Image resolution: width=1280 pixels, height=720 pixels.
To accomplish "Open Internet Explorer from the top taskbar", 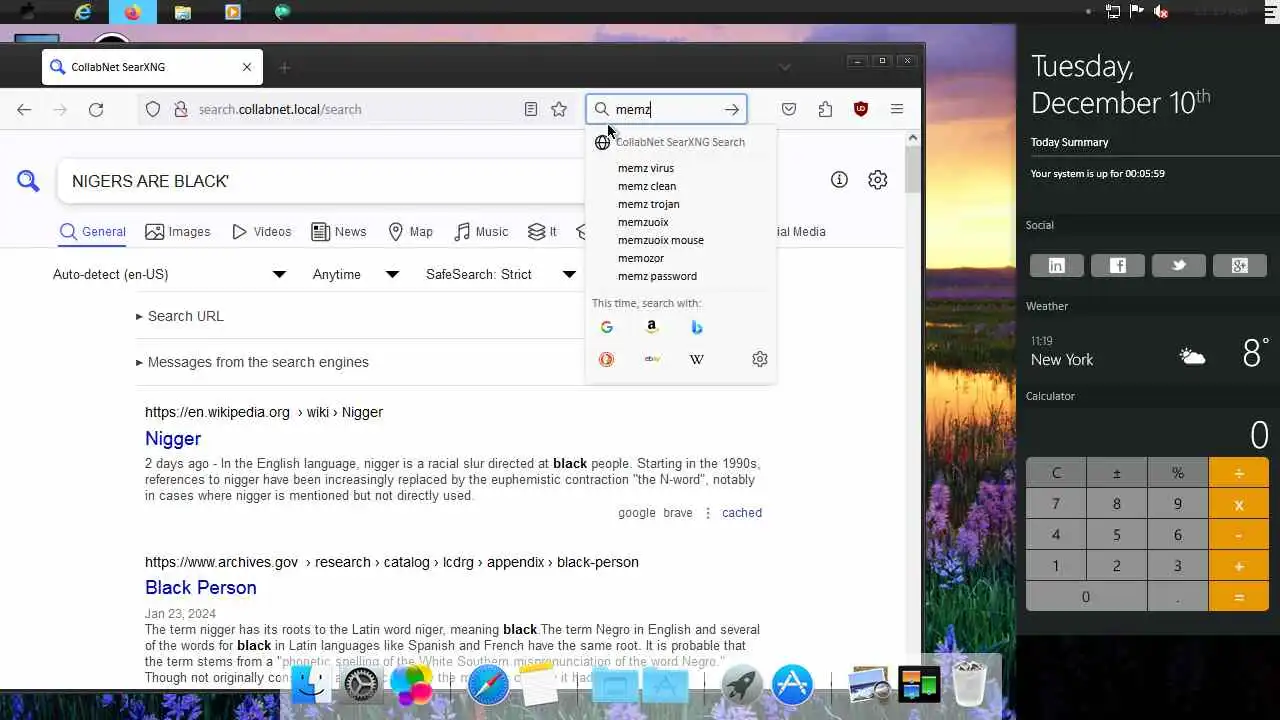I will coord(83,12).
